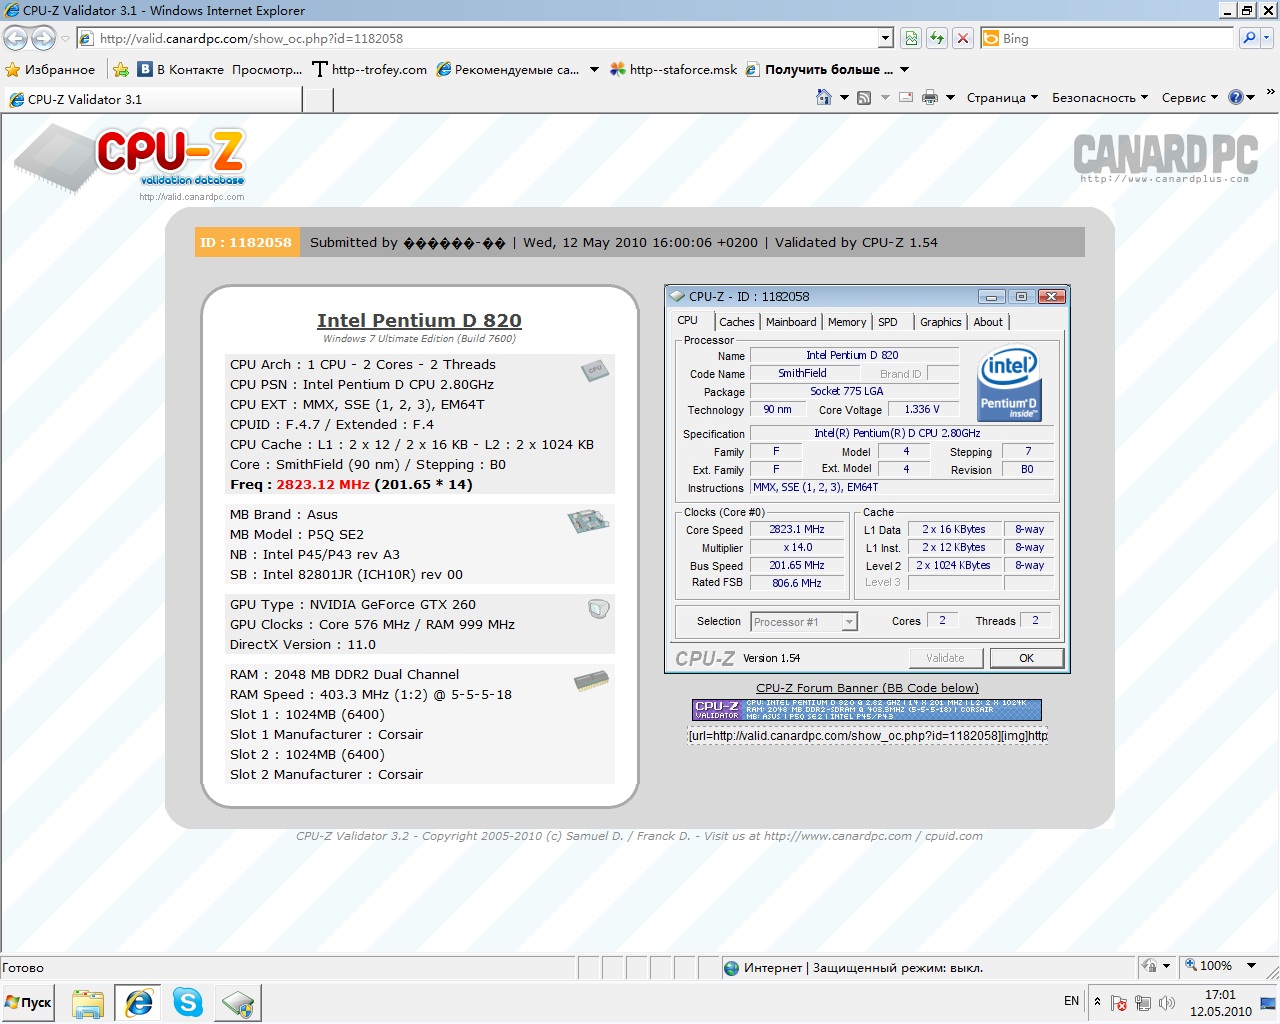Click the Print icon in the command bar
1280x1024 pixels.
pos(930,97)
